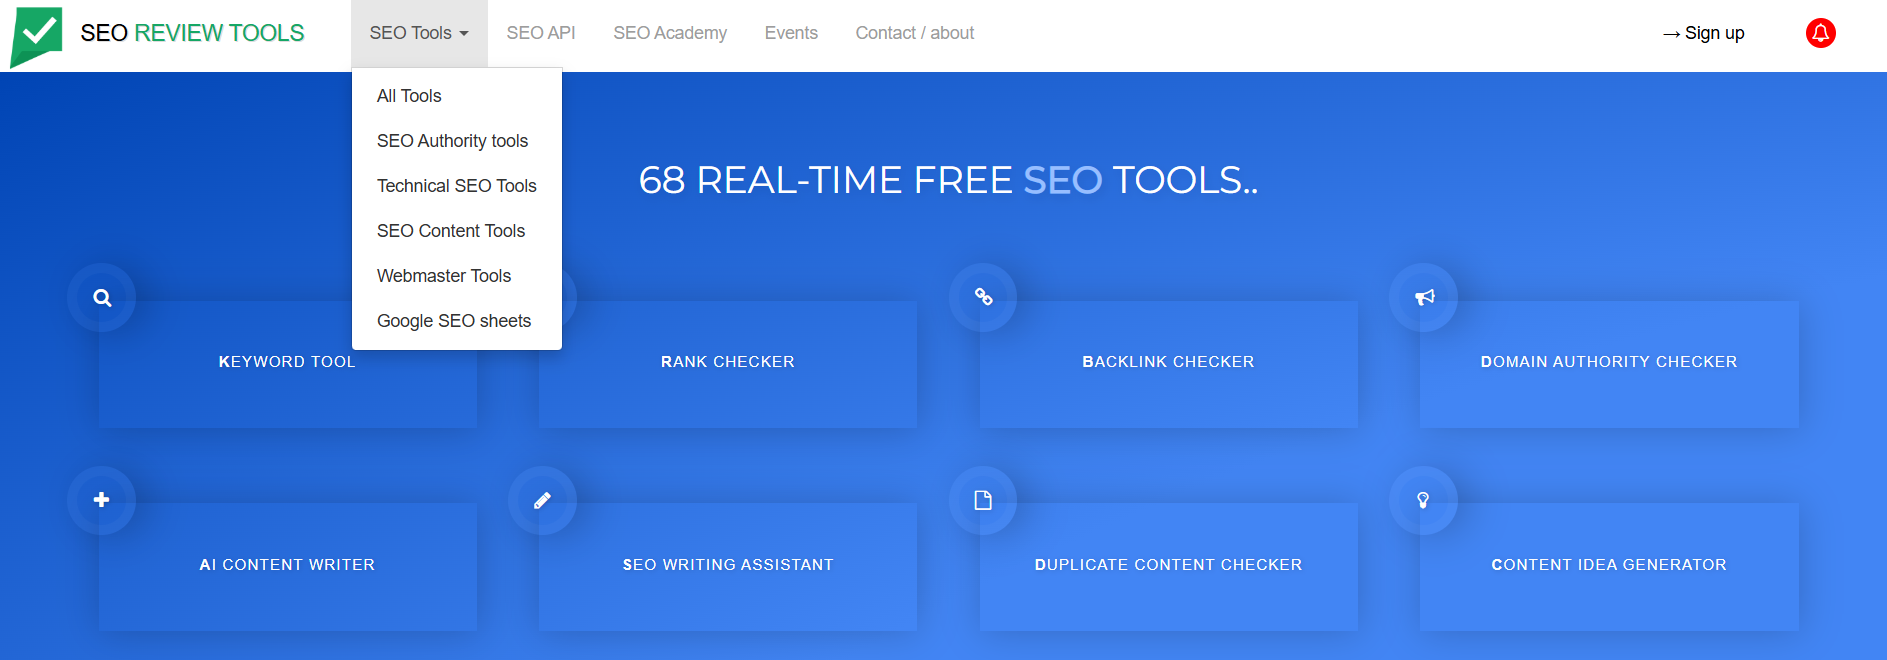Open Google SEO sheets menu item
This screenshot has width=1887, height=660.
[x=454, y=321]
